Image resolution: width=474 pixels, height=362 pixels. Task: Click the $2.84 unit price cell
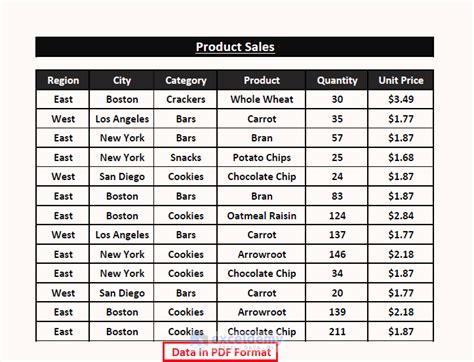pos(401,216)
